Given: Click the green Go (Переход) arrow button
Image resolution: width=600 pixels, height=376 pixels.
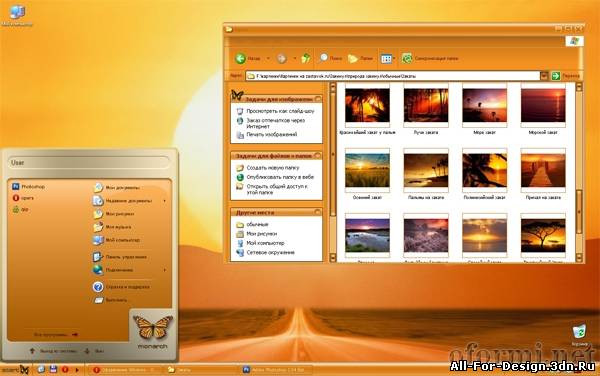Looking at the screenshot, I should coord(556,76).
